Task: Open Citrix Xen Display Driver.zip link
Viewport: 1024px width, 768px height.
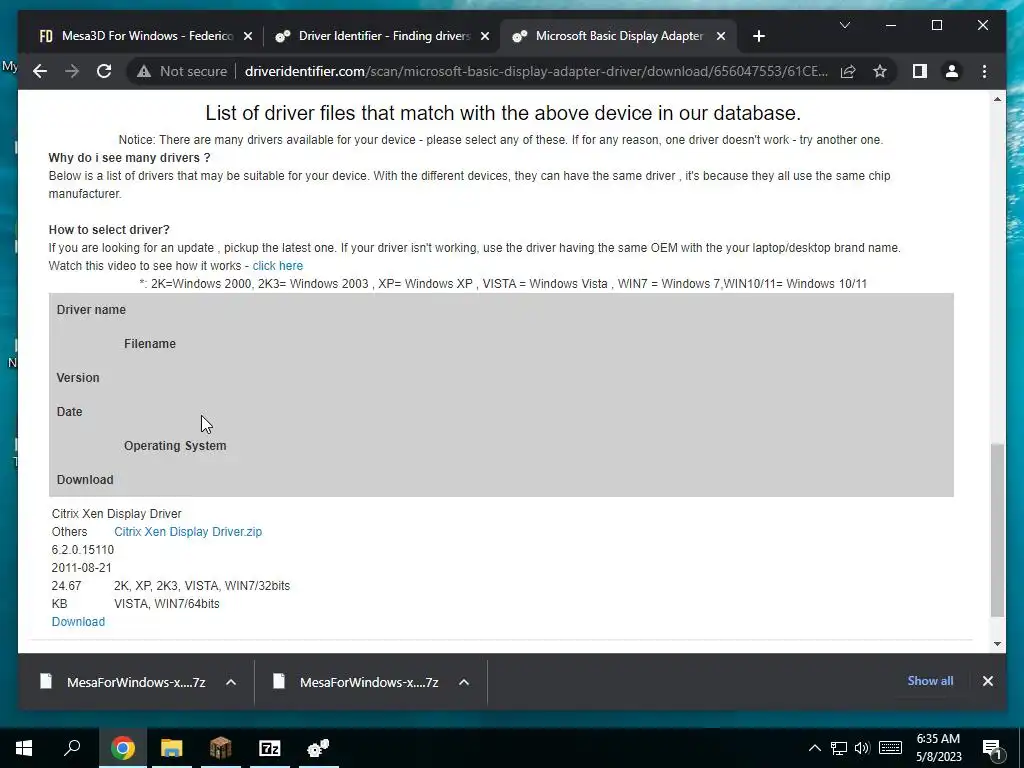Action: pyautogui.click(x=188, y=532)
